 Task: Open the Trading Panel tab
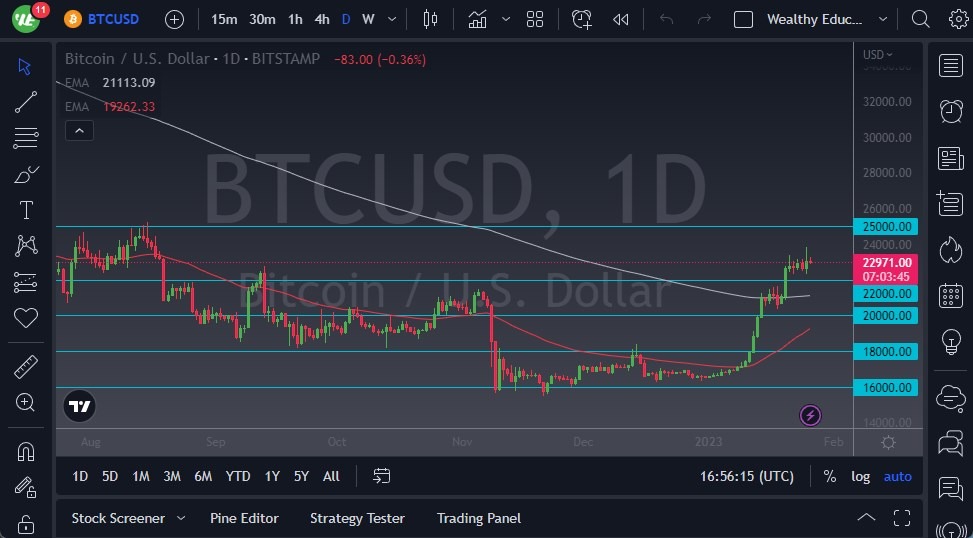479,518
